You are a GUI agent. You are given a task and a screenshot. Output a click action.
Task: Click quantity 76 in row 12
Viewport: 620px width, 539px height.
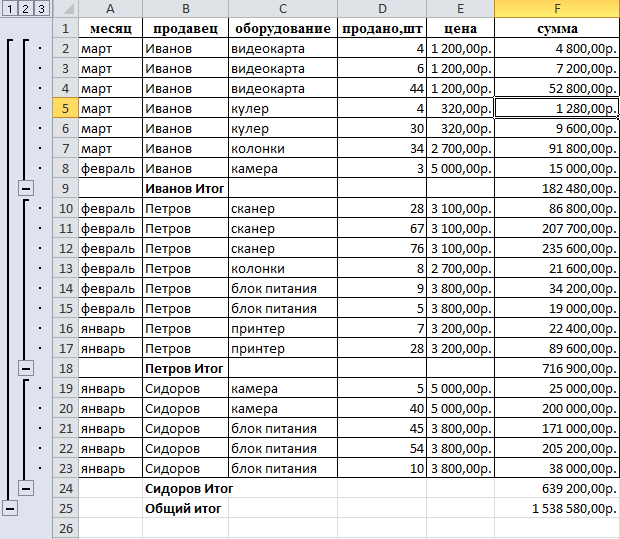(382, 248)
